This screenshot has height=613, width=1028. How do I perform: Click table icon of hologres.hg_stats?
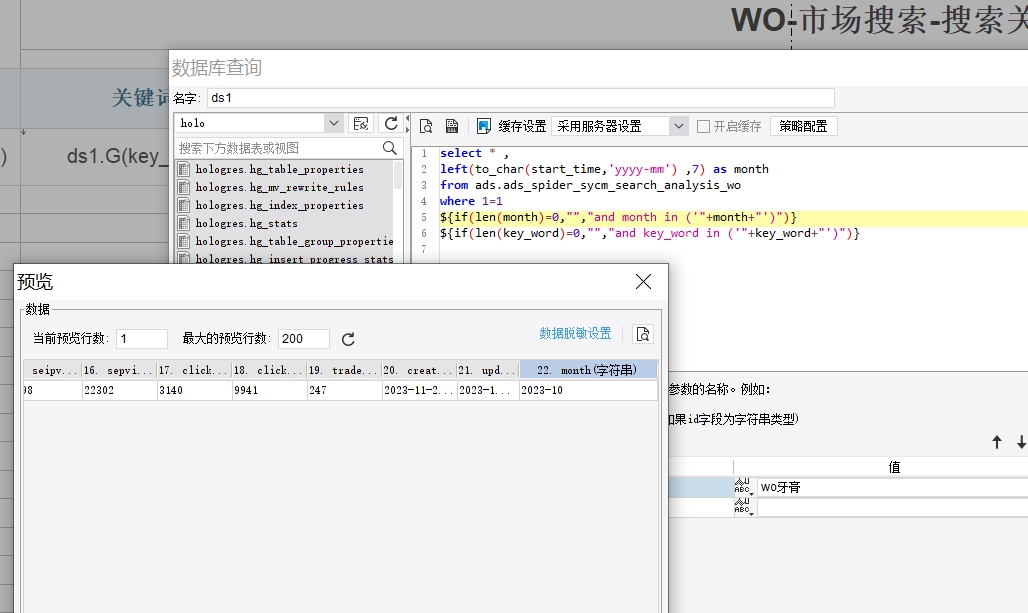(184, 223)
